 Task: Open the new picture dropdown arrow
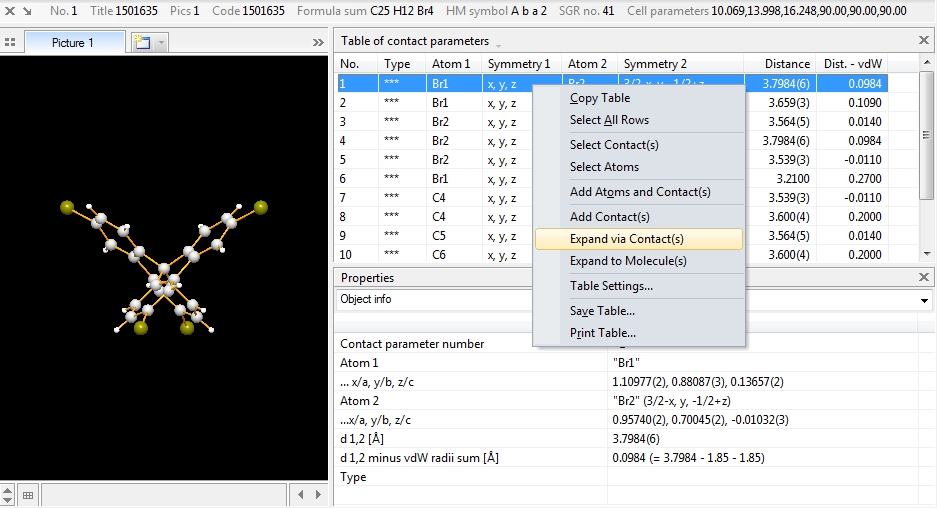[161, 43]
